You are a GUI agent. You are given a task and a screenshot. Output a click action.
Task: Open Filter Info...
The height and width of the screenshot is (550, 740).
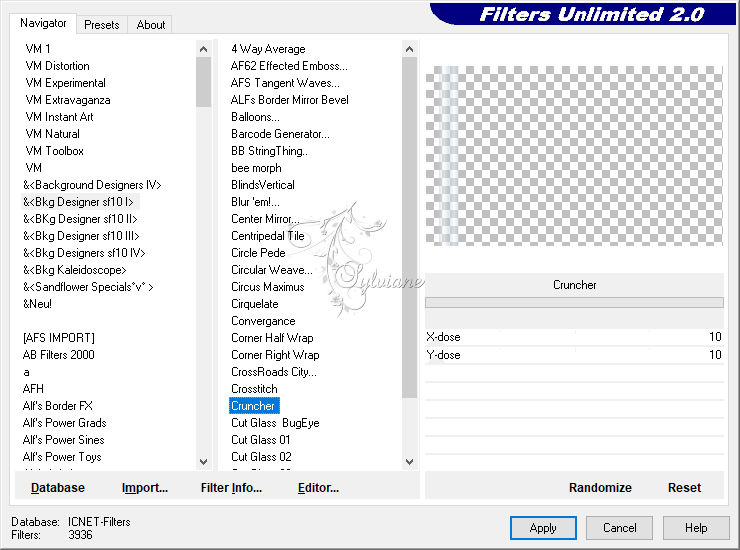231,488
